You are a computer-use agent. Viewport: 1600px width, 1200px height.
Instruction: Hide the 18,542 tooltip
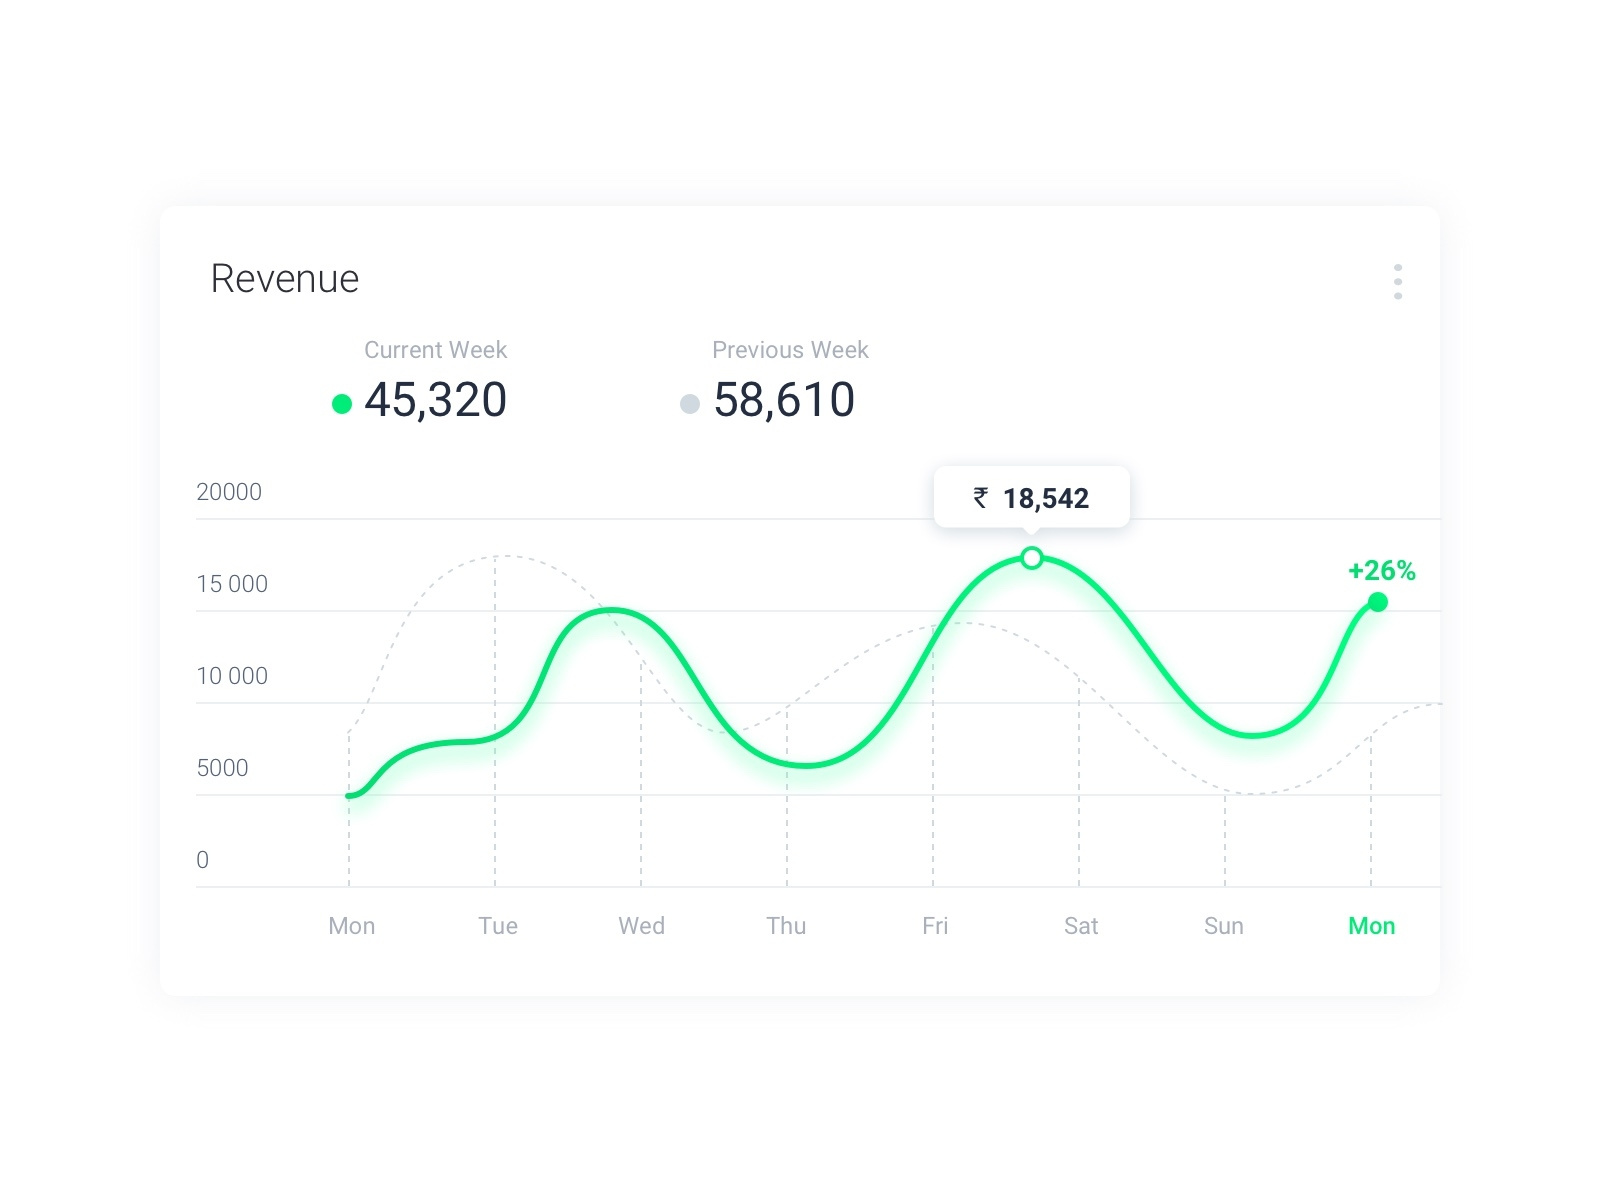click(x=1031, y=496)
